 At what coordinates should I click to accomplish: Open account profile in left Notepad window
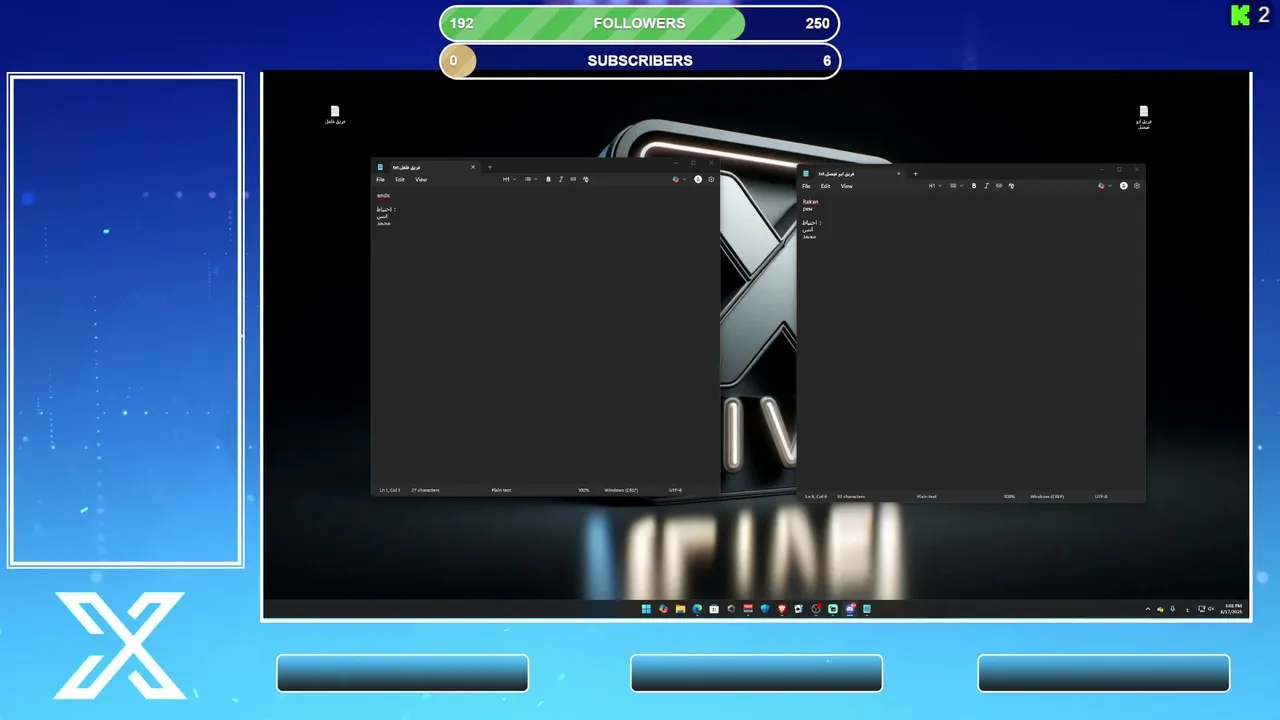point(698,179)
